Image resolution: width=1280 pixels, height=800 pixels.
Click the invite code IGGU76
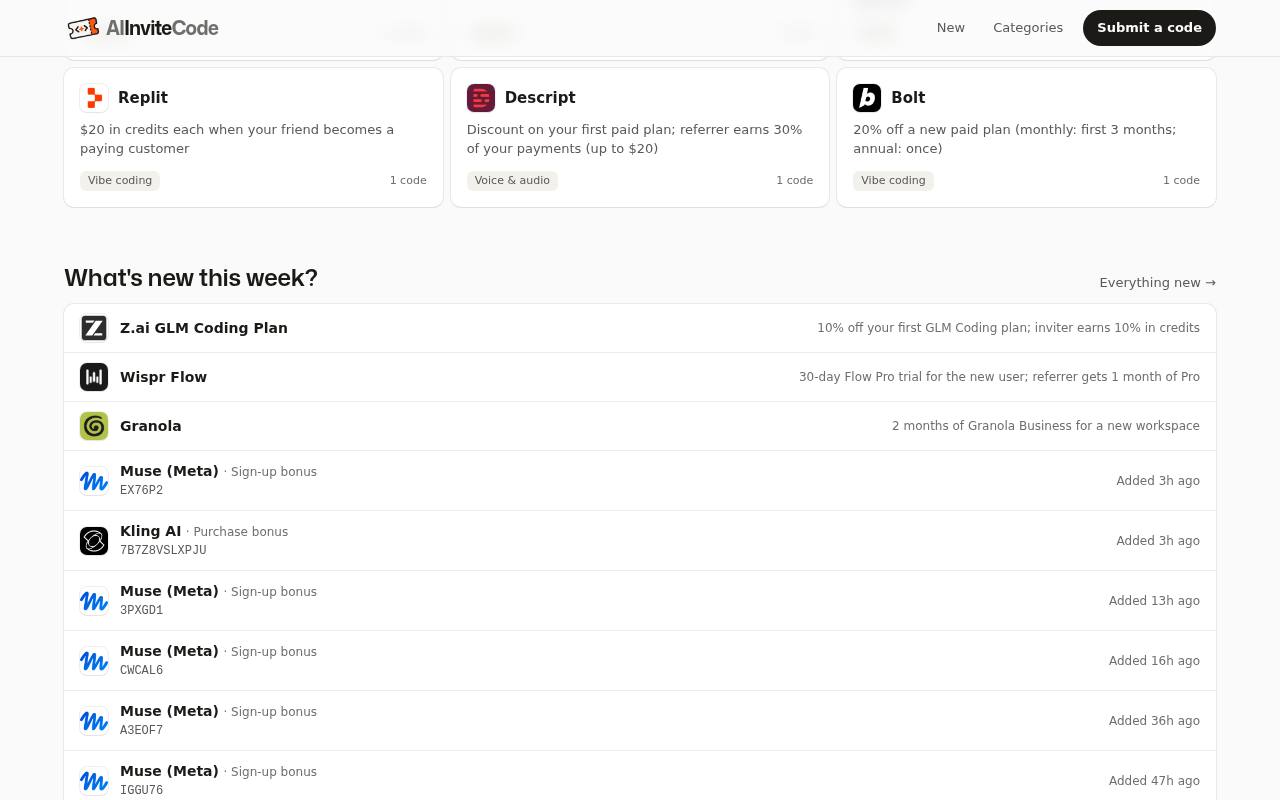coord(141,791)
